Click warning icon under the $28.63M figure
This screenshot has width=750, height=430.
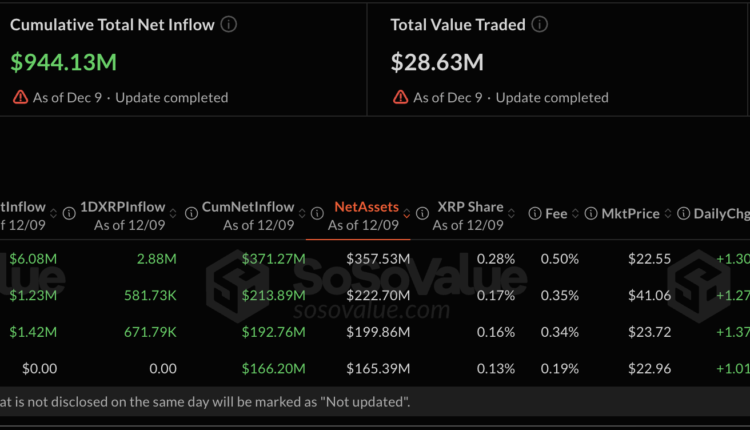tap(400, 97)
